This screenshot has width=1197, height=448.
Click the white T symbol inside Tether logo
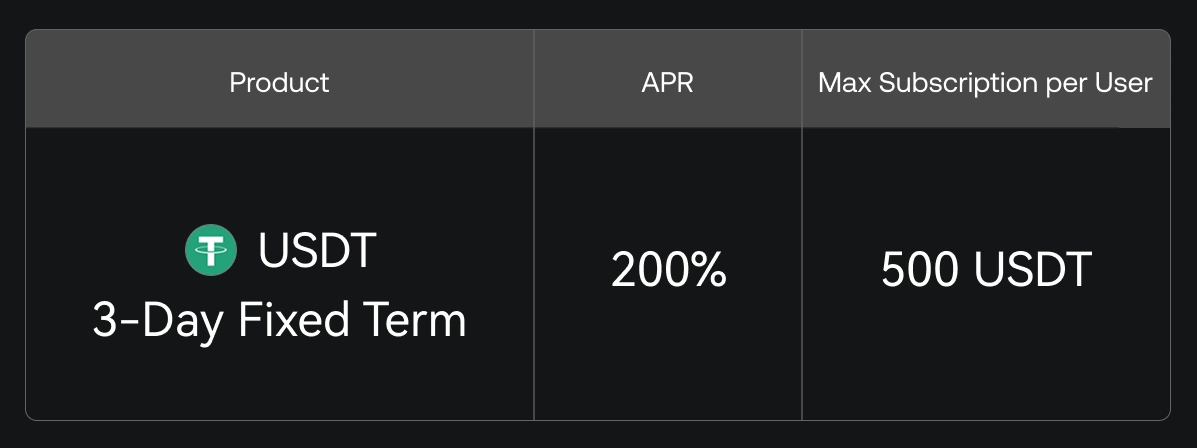211,251
